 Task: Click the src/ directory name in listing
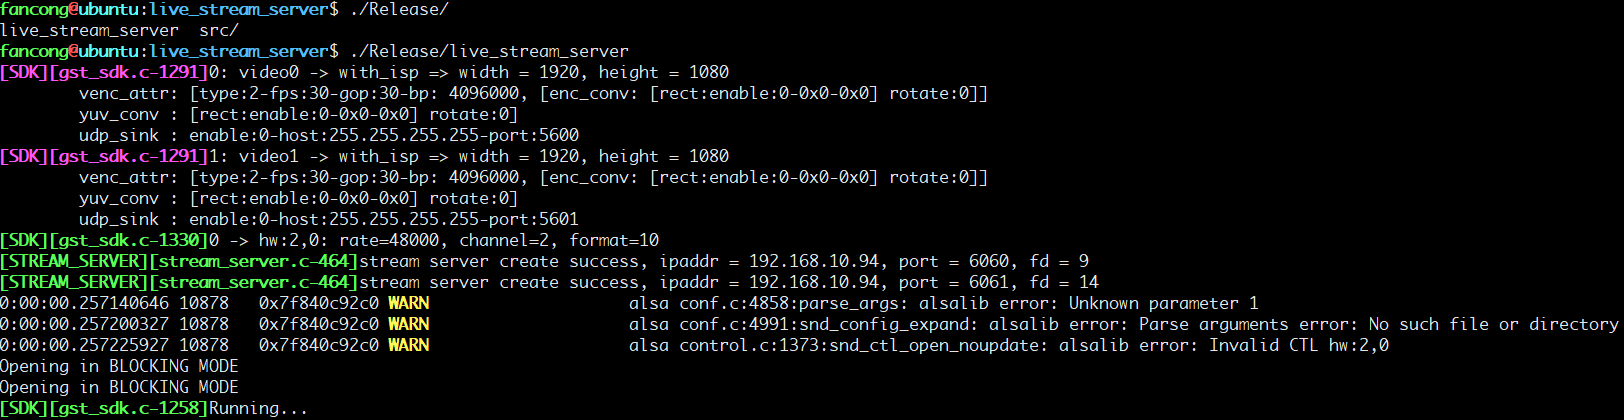[x=218, y=31]
